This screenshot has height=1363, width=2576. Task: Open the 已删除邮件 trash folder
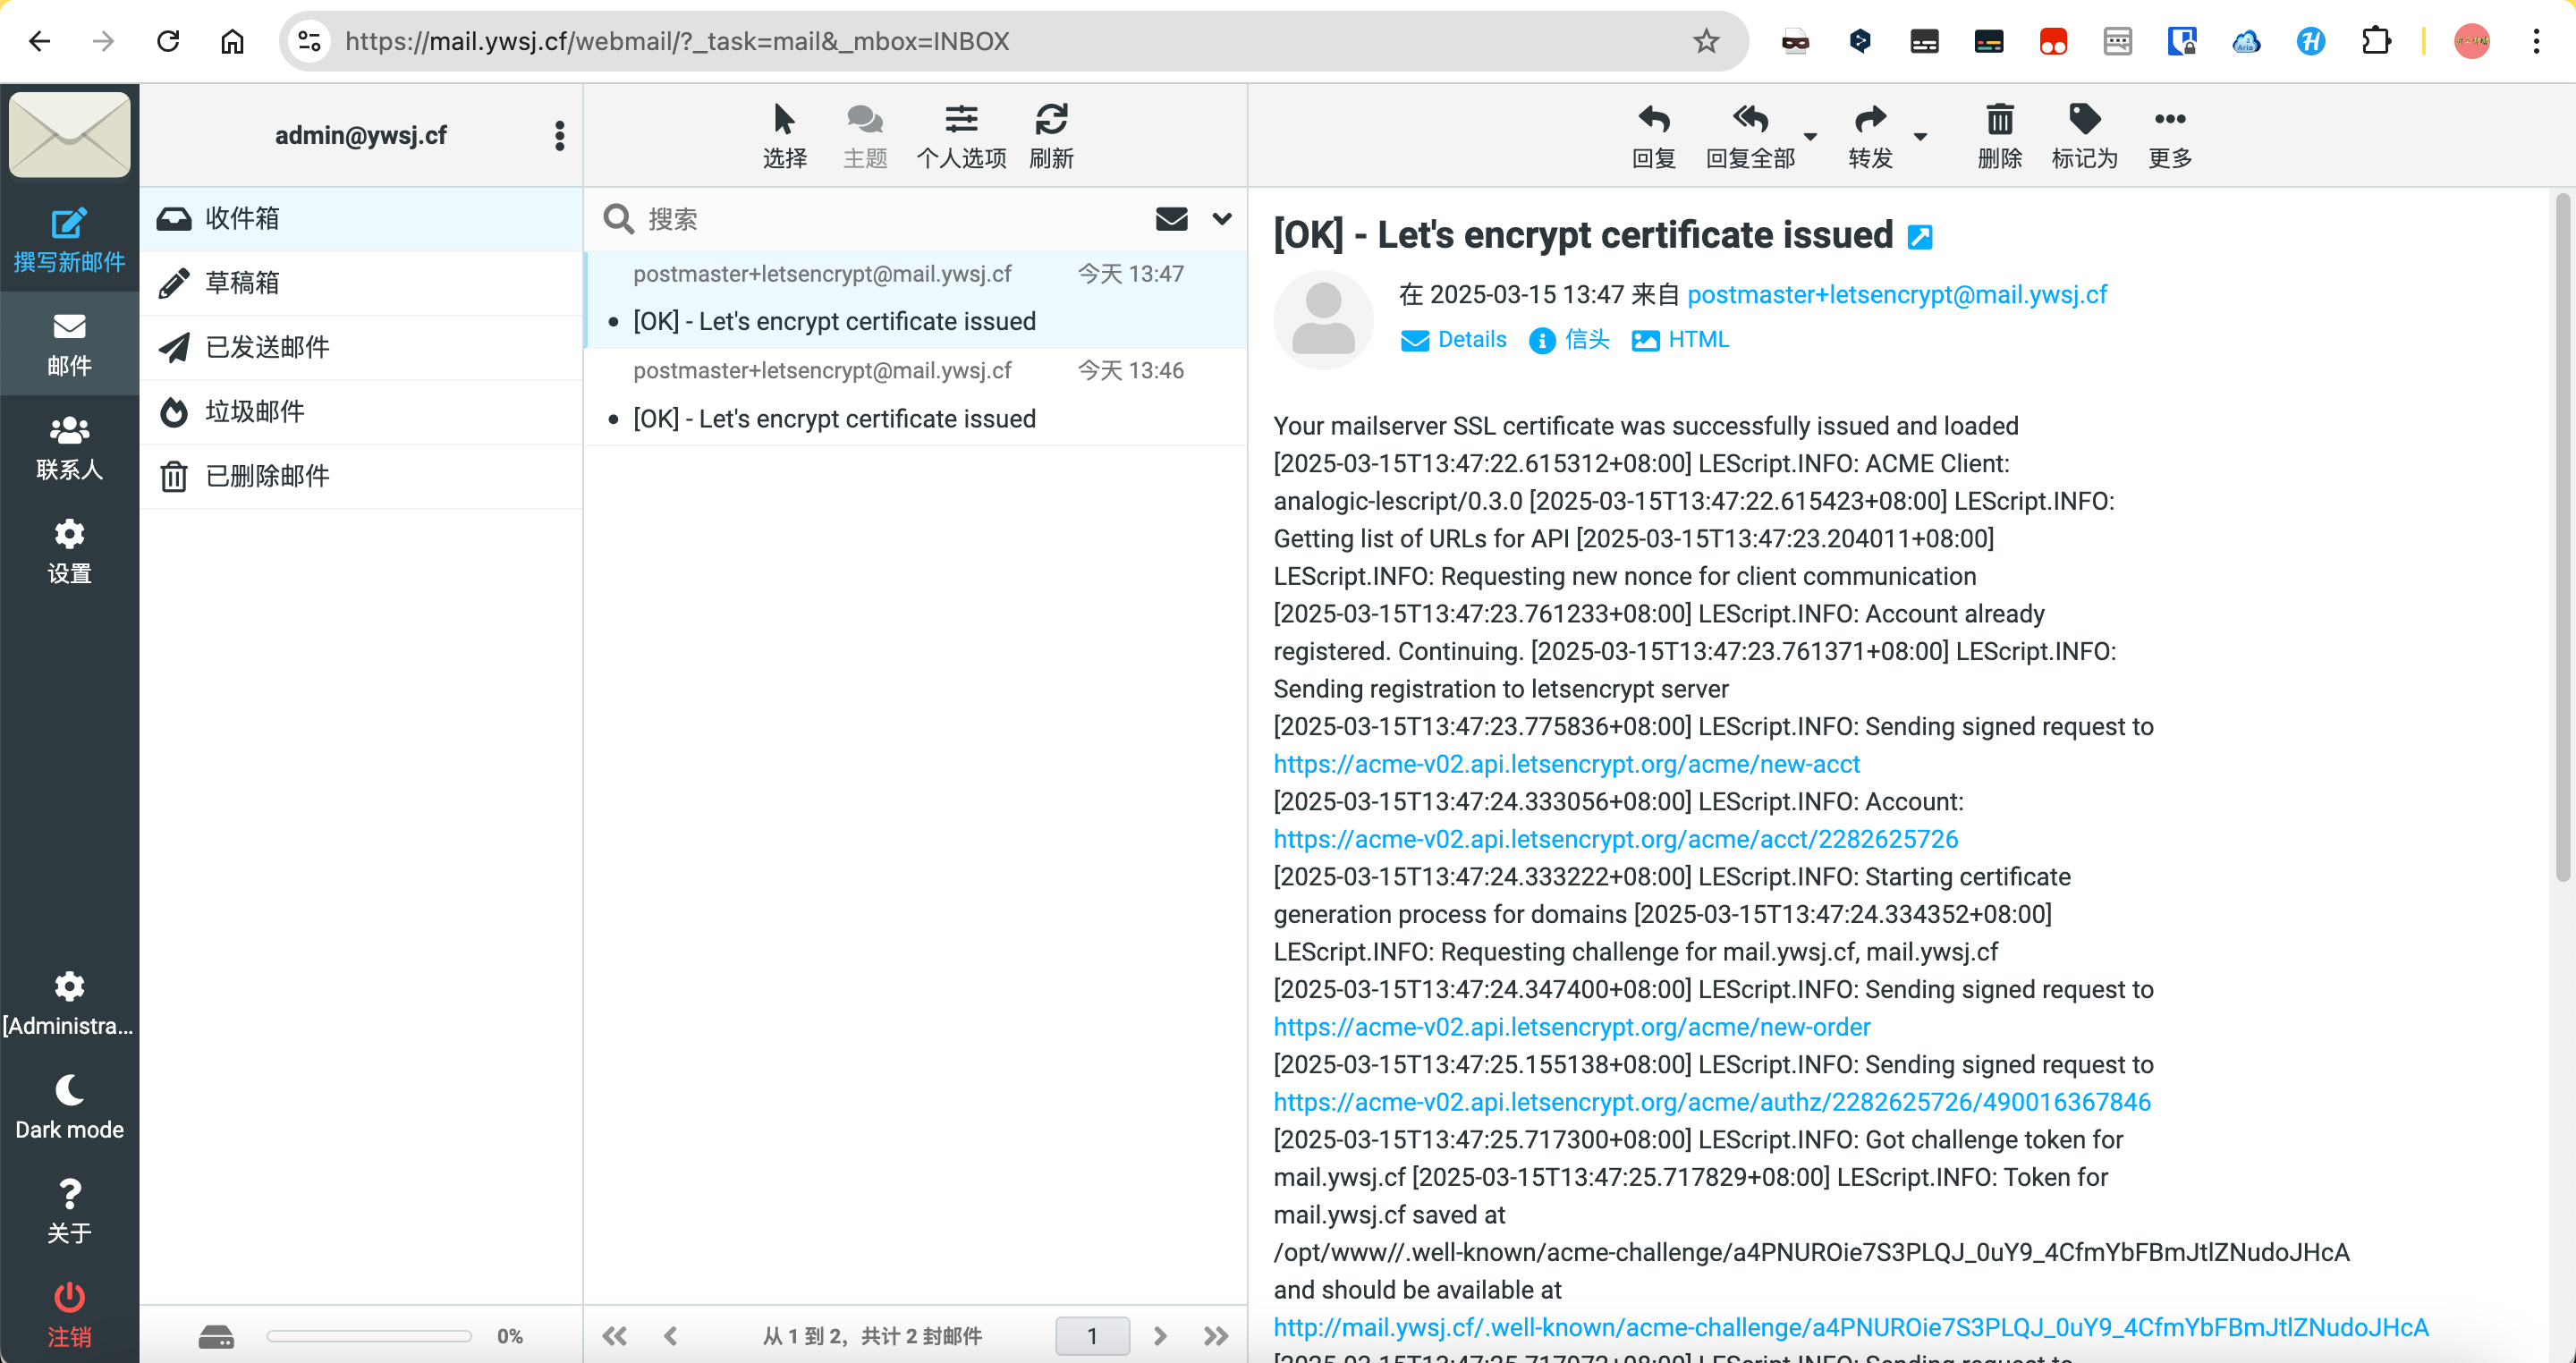361,476
